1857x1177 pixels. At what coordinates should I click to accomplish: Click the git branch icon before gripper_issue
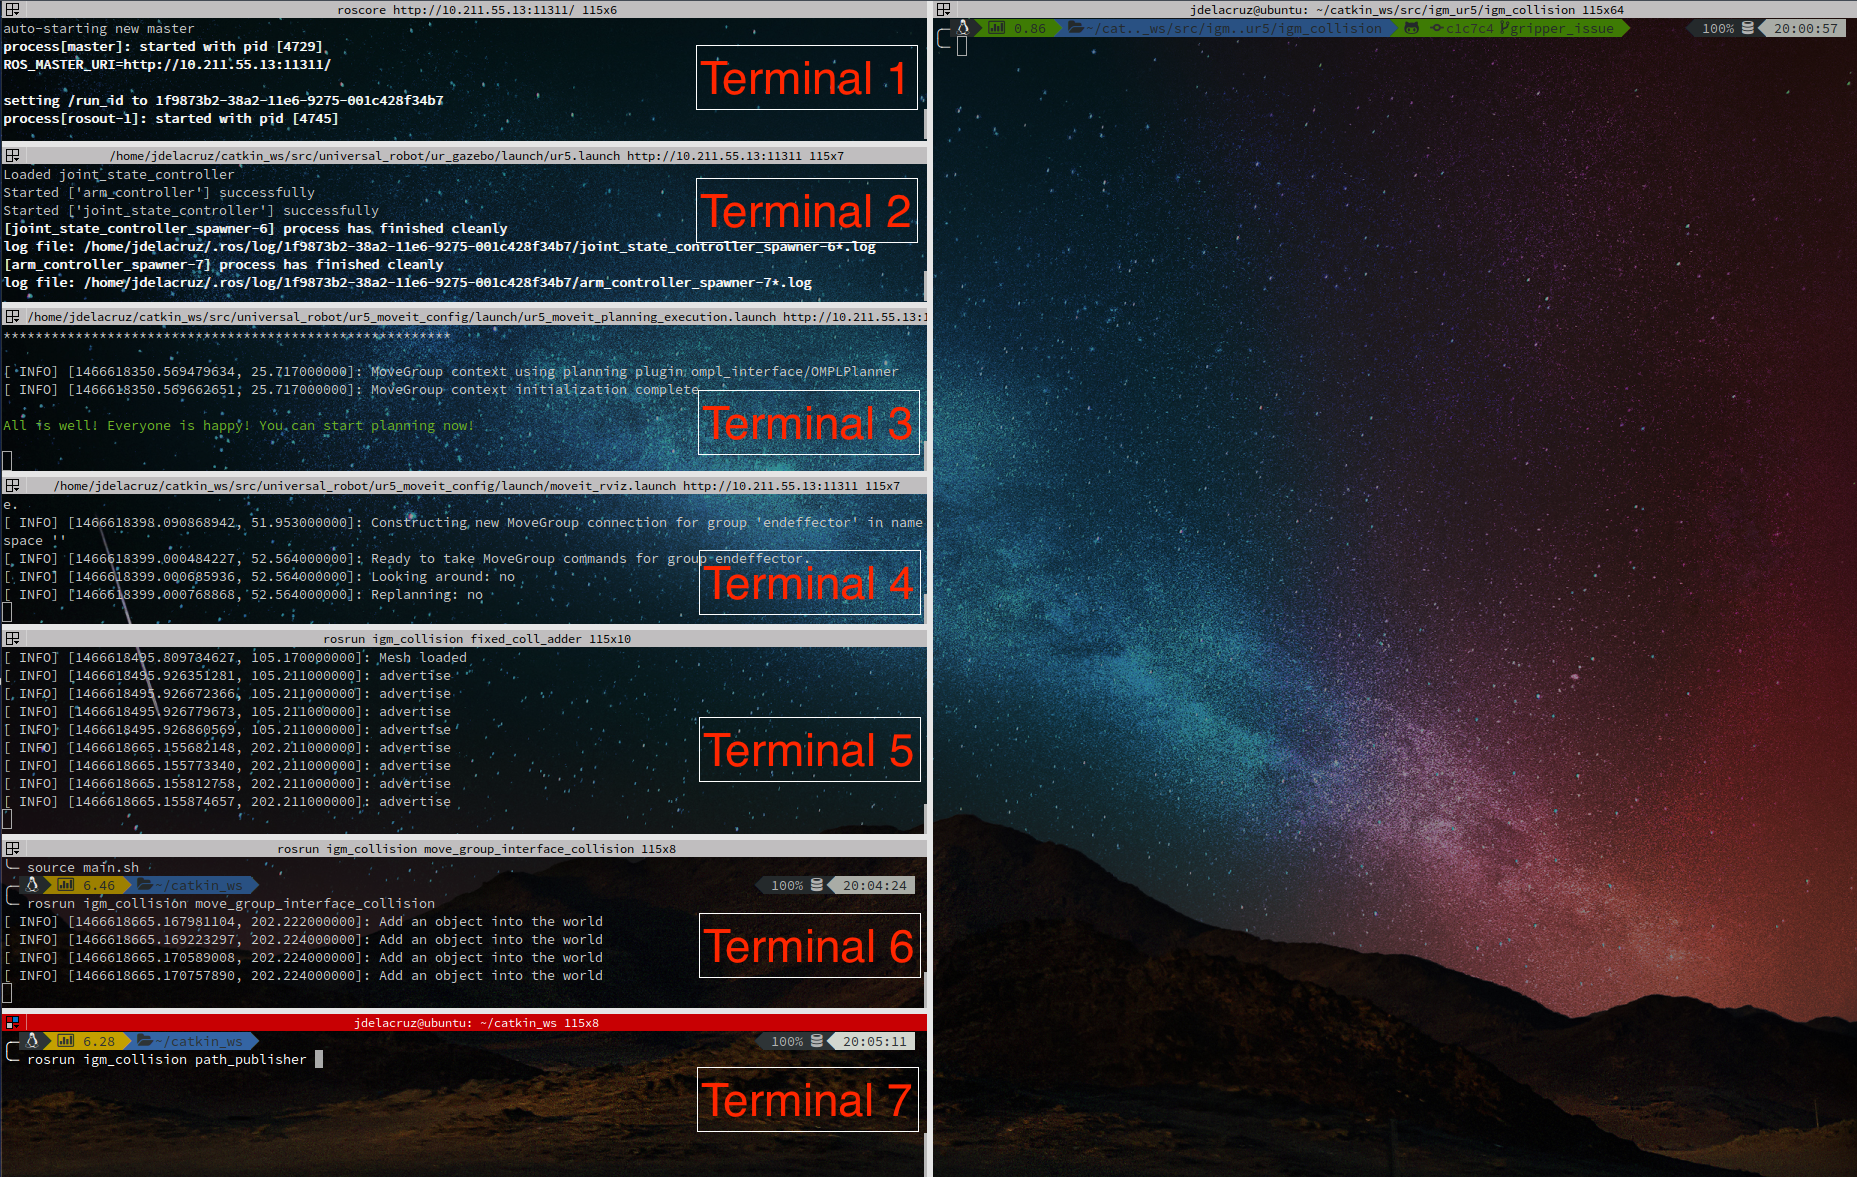[1503, 28]
